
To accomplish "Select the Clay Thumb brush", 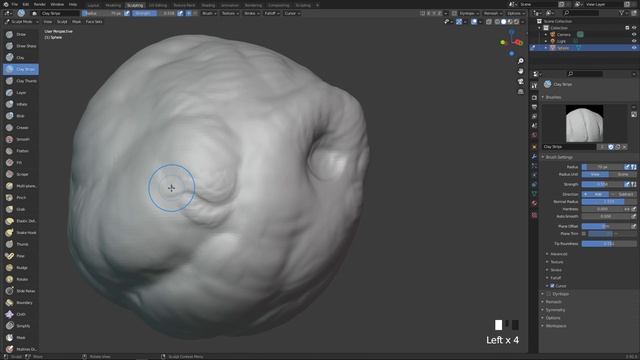I will [x=20, y=81].
